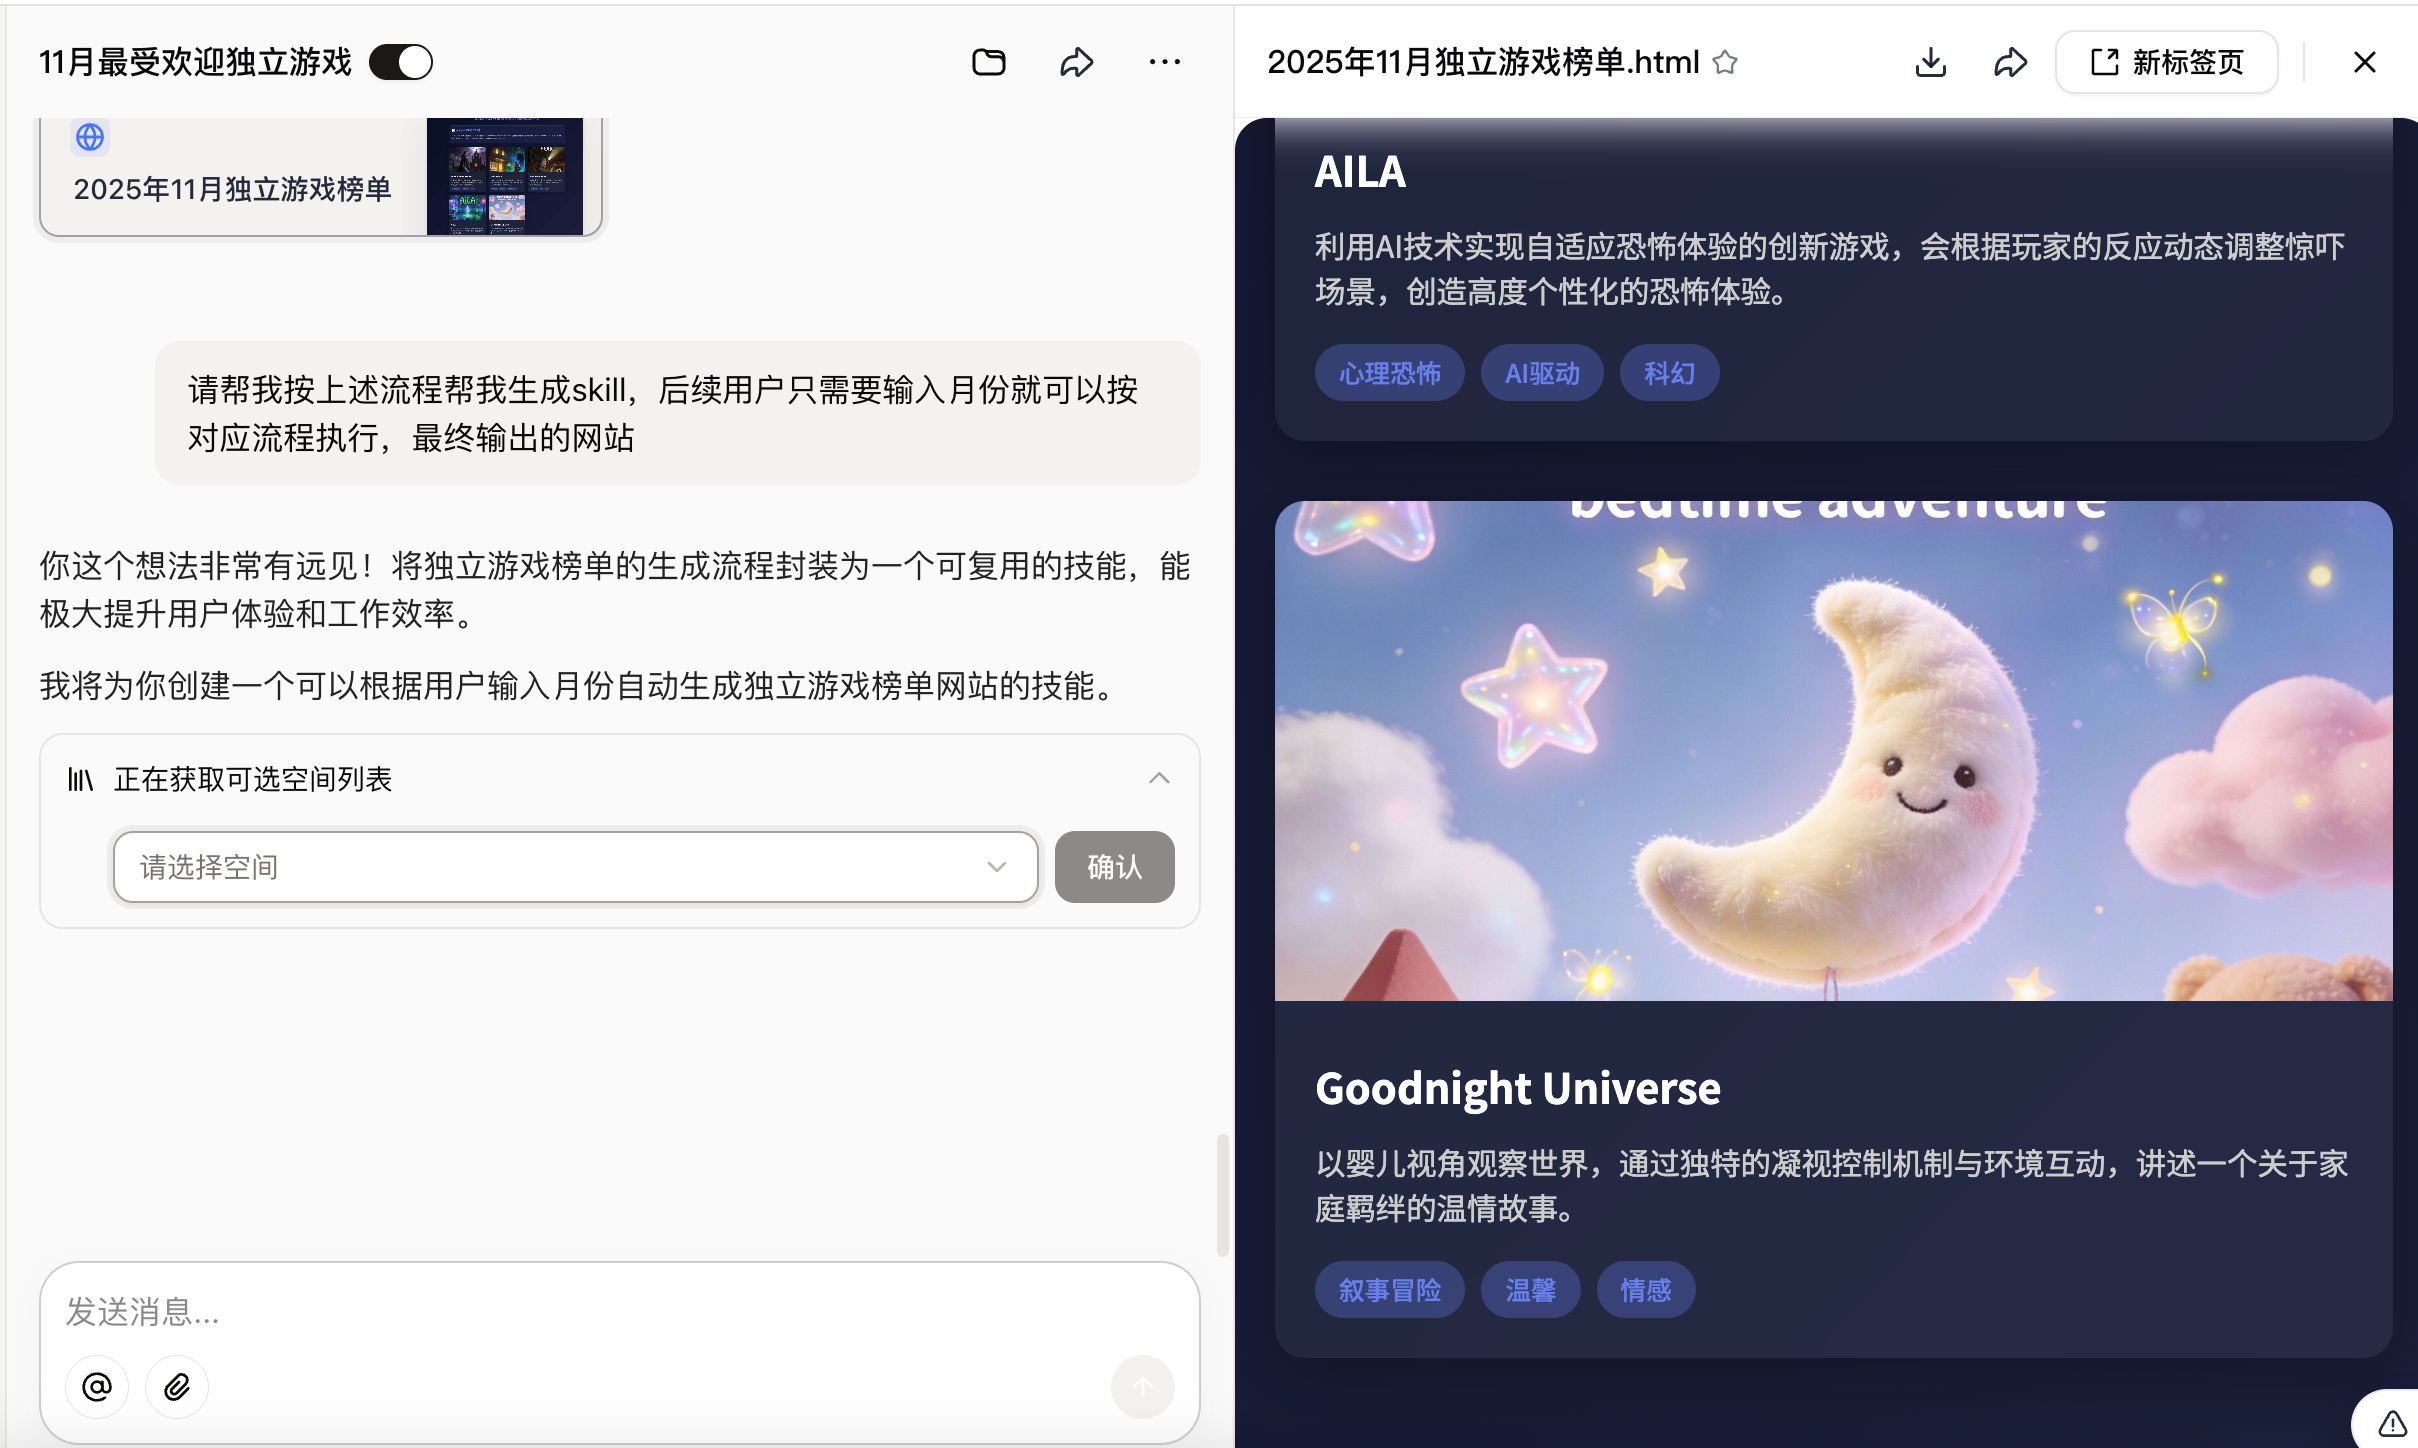Click the send arrow button

pos(1142,1387)
